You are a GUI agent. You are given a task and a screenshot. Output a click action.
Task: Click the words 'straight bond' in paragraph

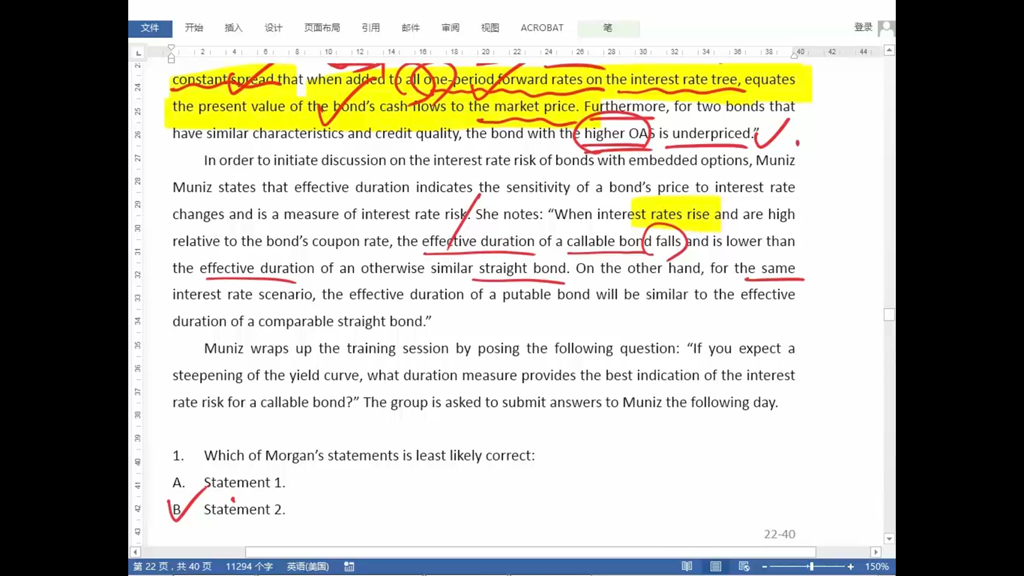(x=524, y=268)
